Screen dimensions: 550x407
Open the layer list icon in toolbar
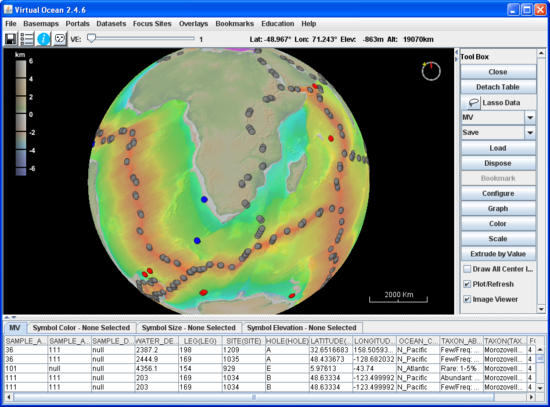pyautogui.click(x=27, y=39)
